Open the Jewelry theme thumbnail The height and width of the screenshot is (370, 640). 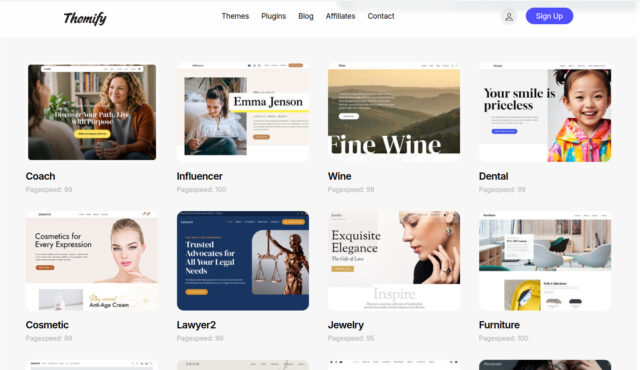(394, 261)
